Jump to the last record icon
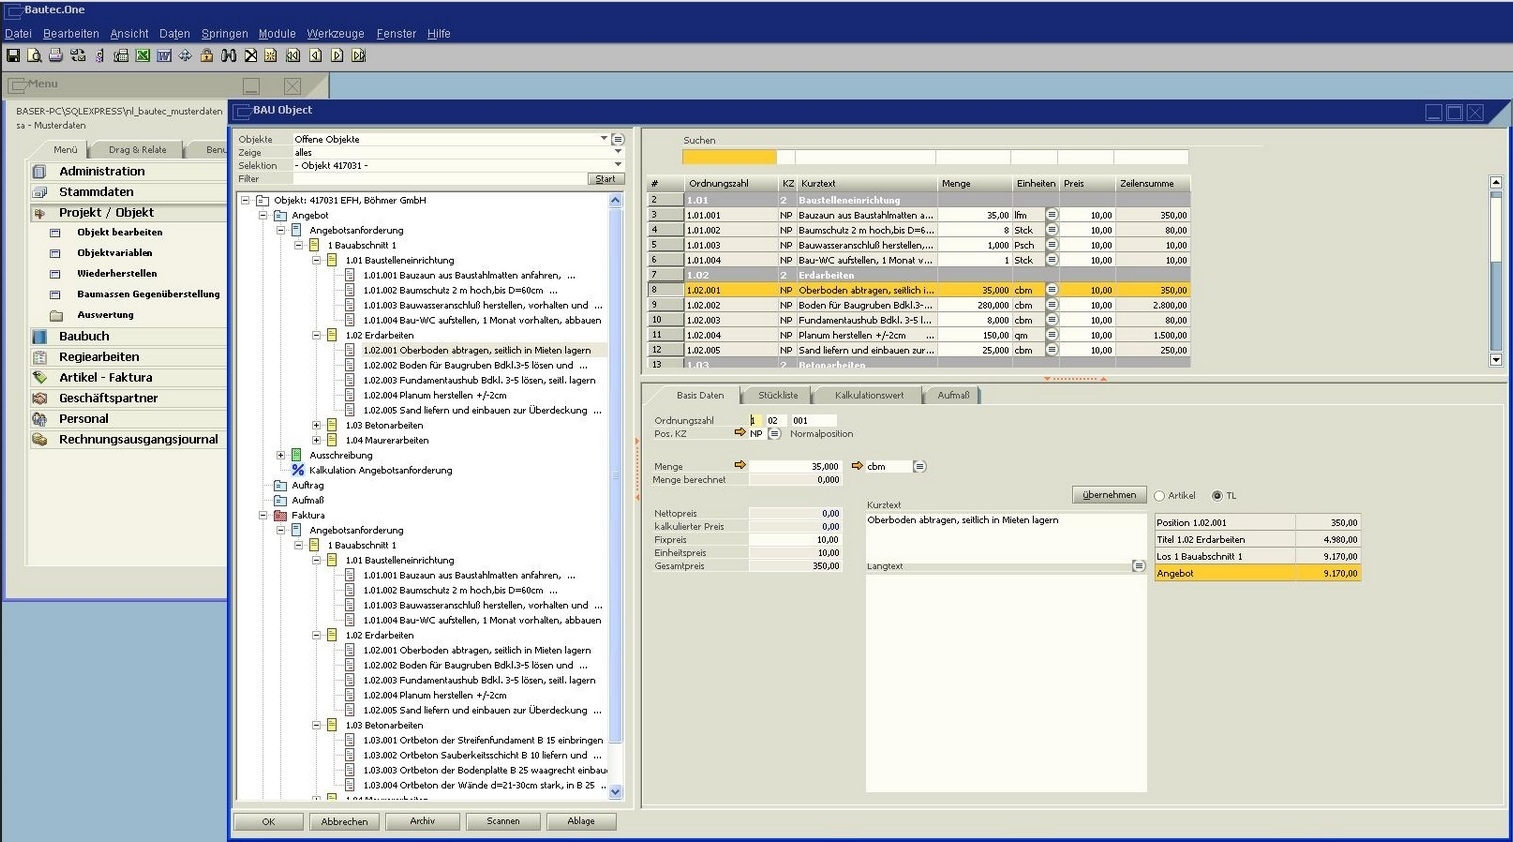This screenshot has height=842, width=1513. tap(359, 56)
